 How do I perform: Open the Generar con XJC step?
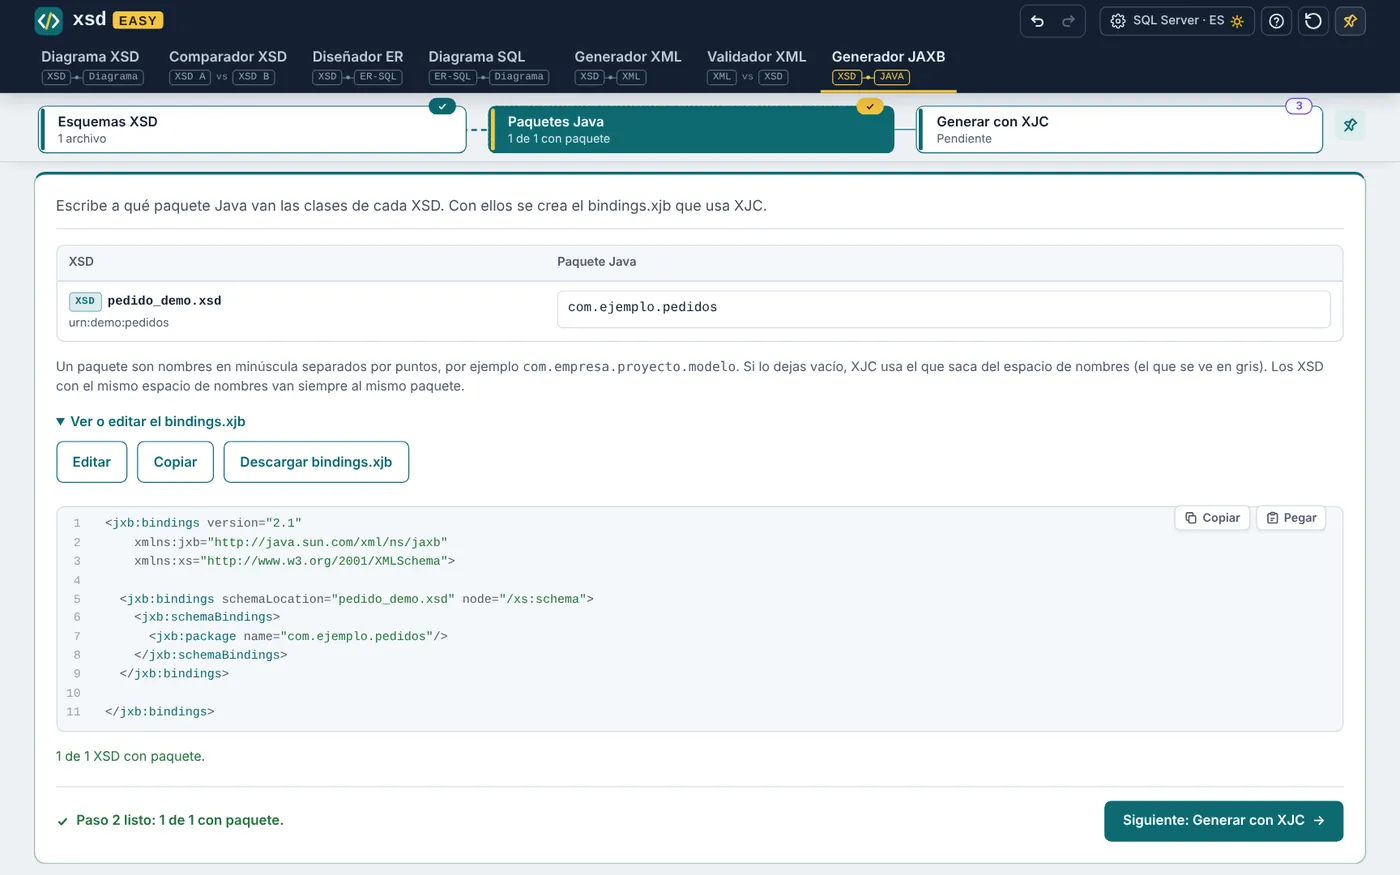[x=1120, y=130]
